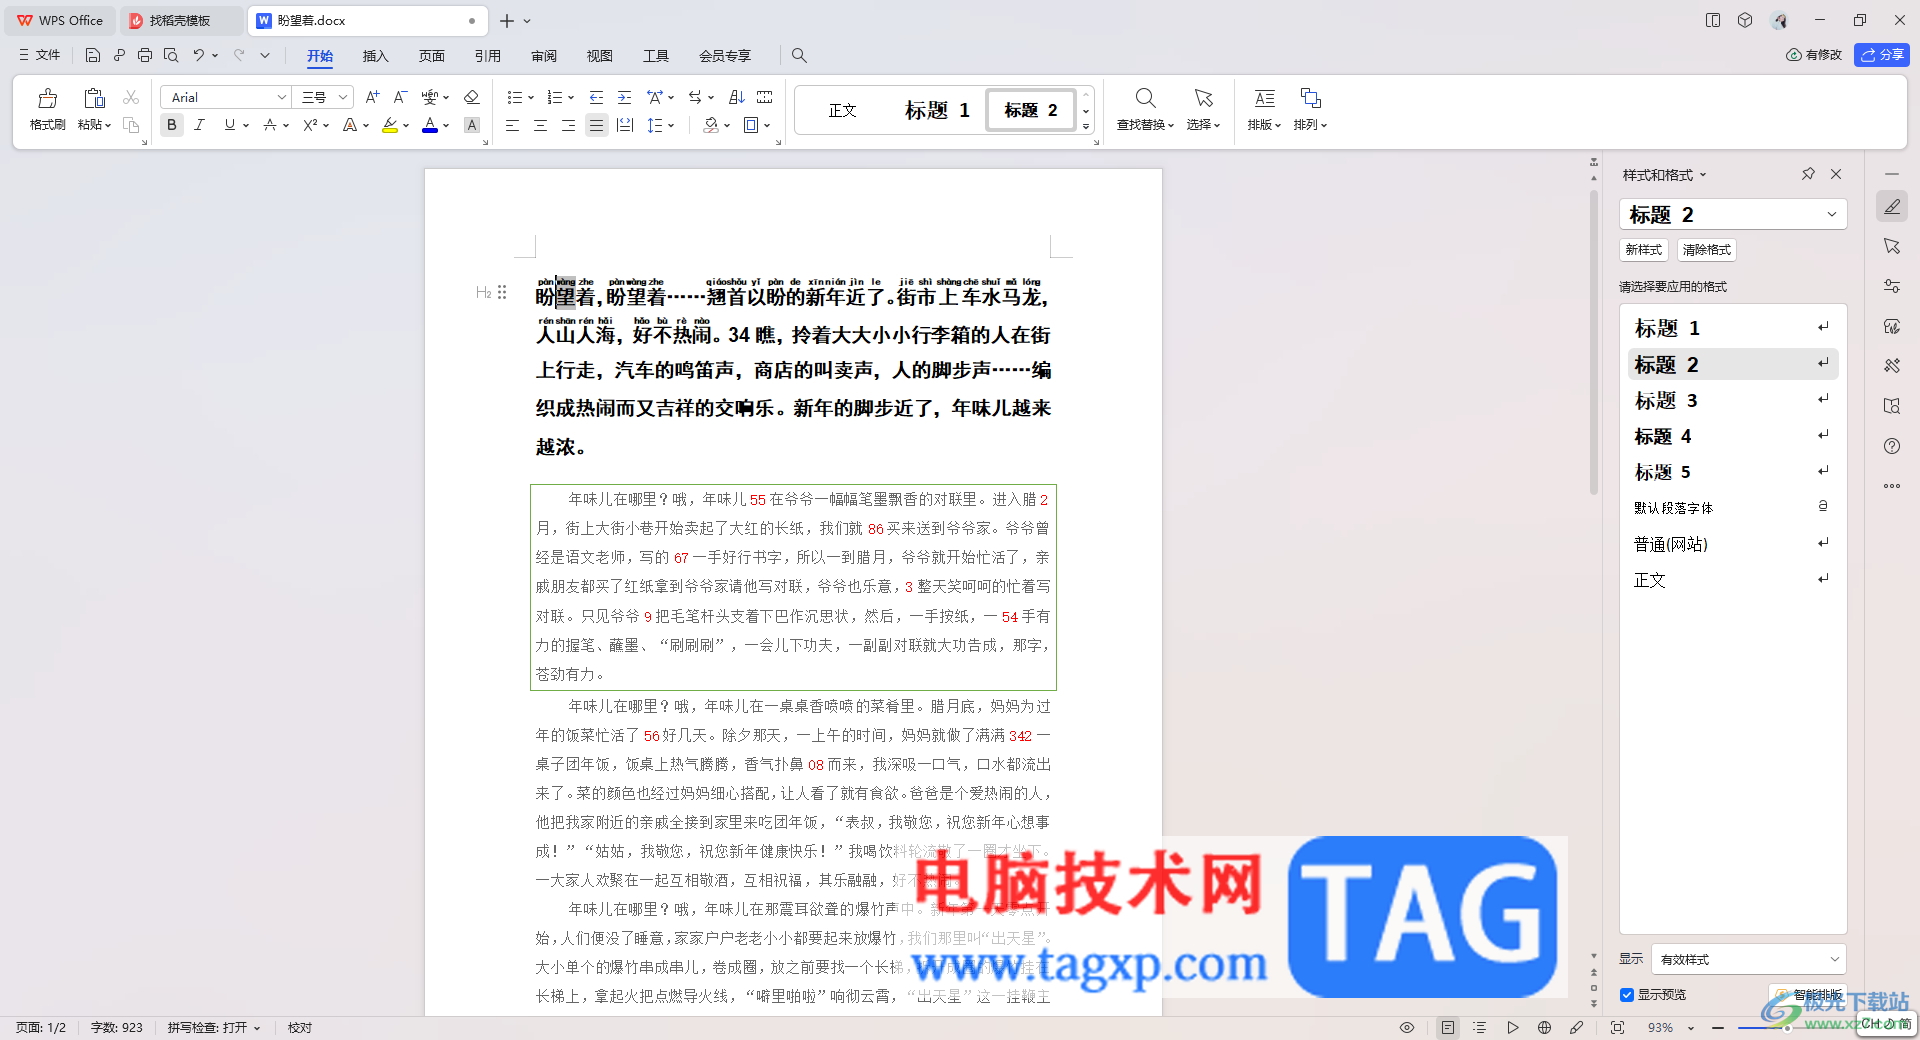
Task: Uncheck the 显示预览 checkbox
Action: click(1627, 995)
